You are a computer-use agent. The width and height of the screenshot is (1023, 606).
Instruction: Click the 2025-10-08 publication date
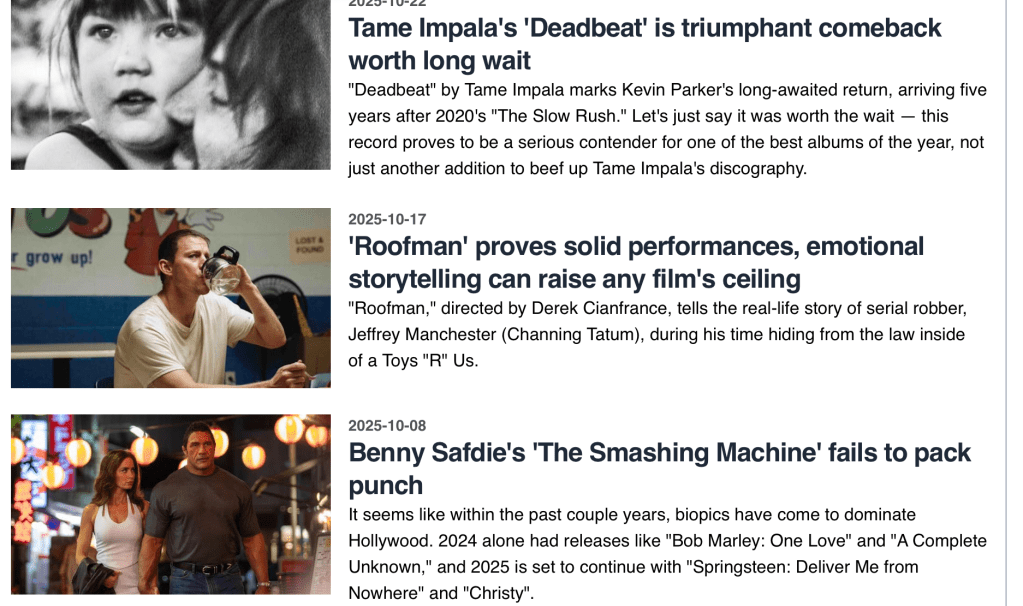point(387,426)
